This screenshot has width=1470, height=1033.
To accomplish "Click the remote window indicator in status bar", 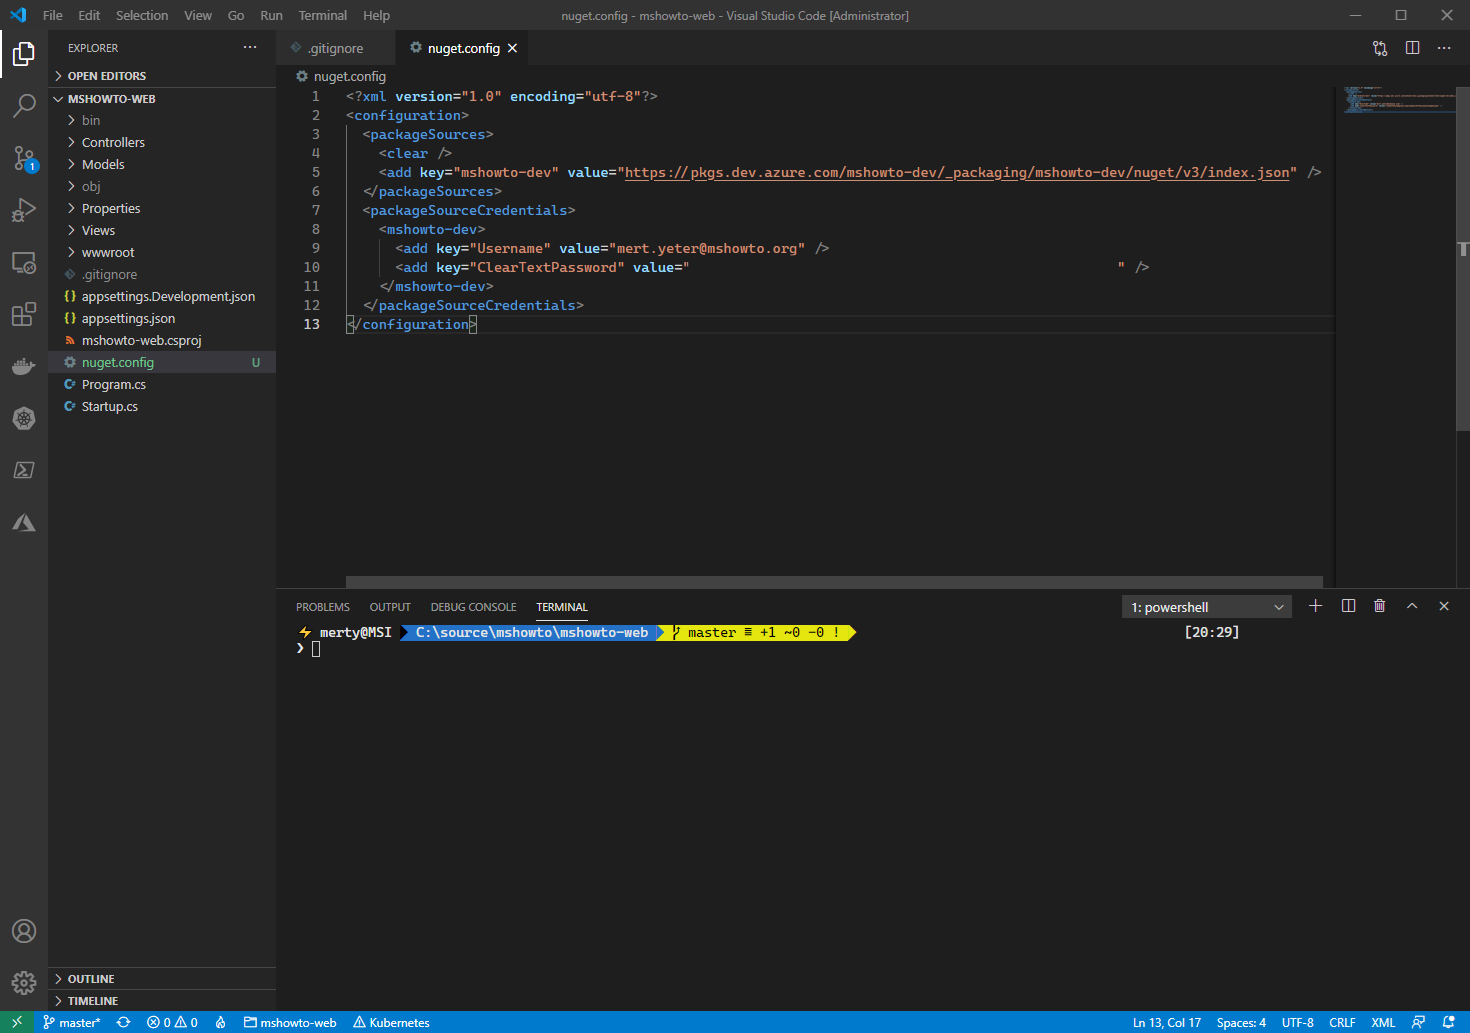I will (x=17, y=1022).
